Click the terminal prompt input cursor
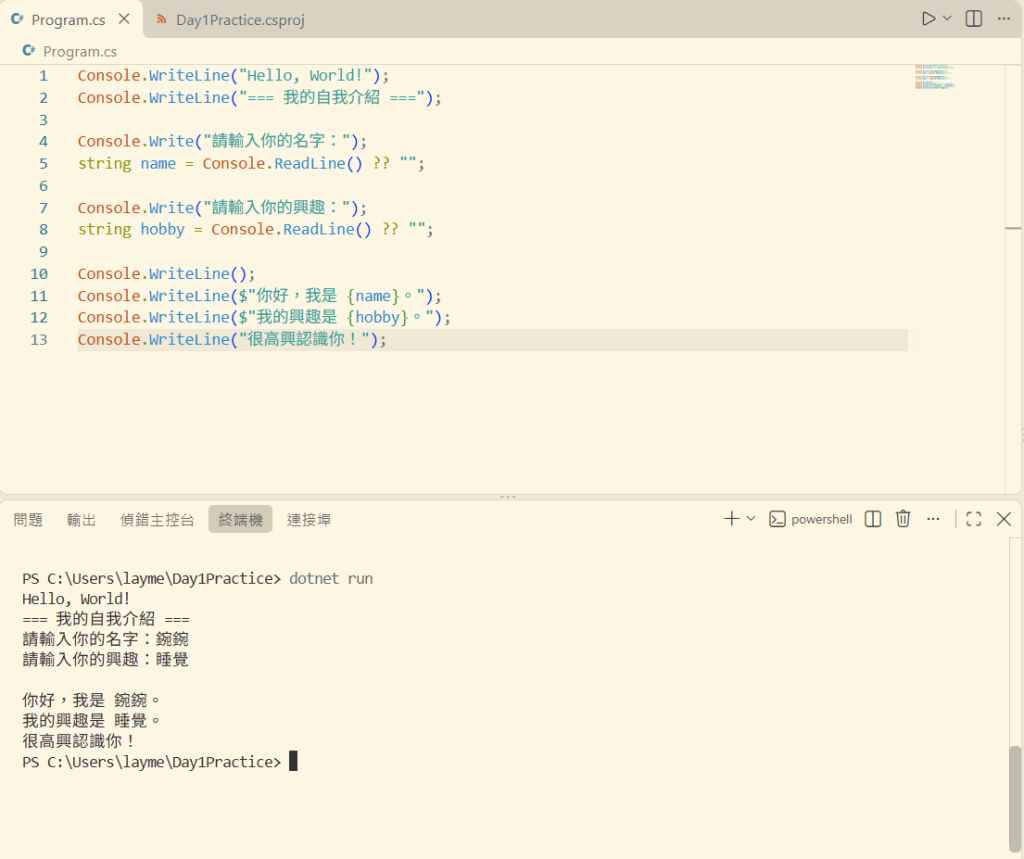Image resolution: width=1024 pixels, height=859 pixels. [293, 762]
